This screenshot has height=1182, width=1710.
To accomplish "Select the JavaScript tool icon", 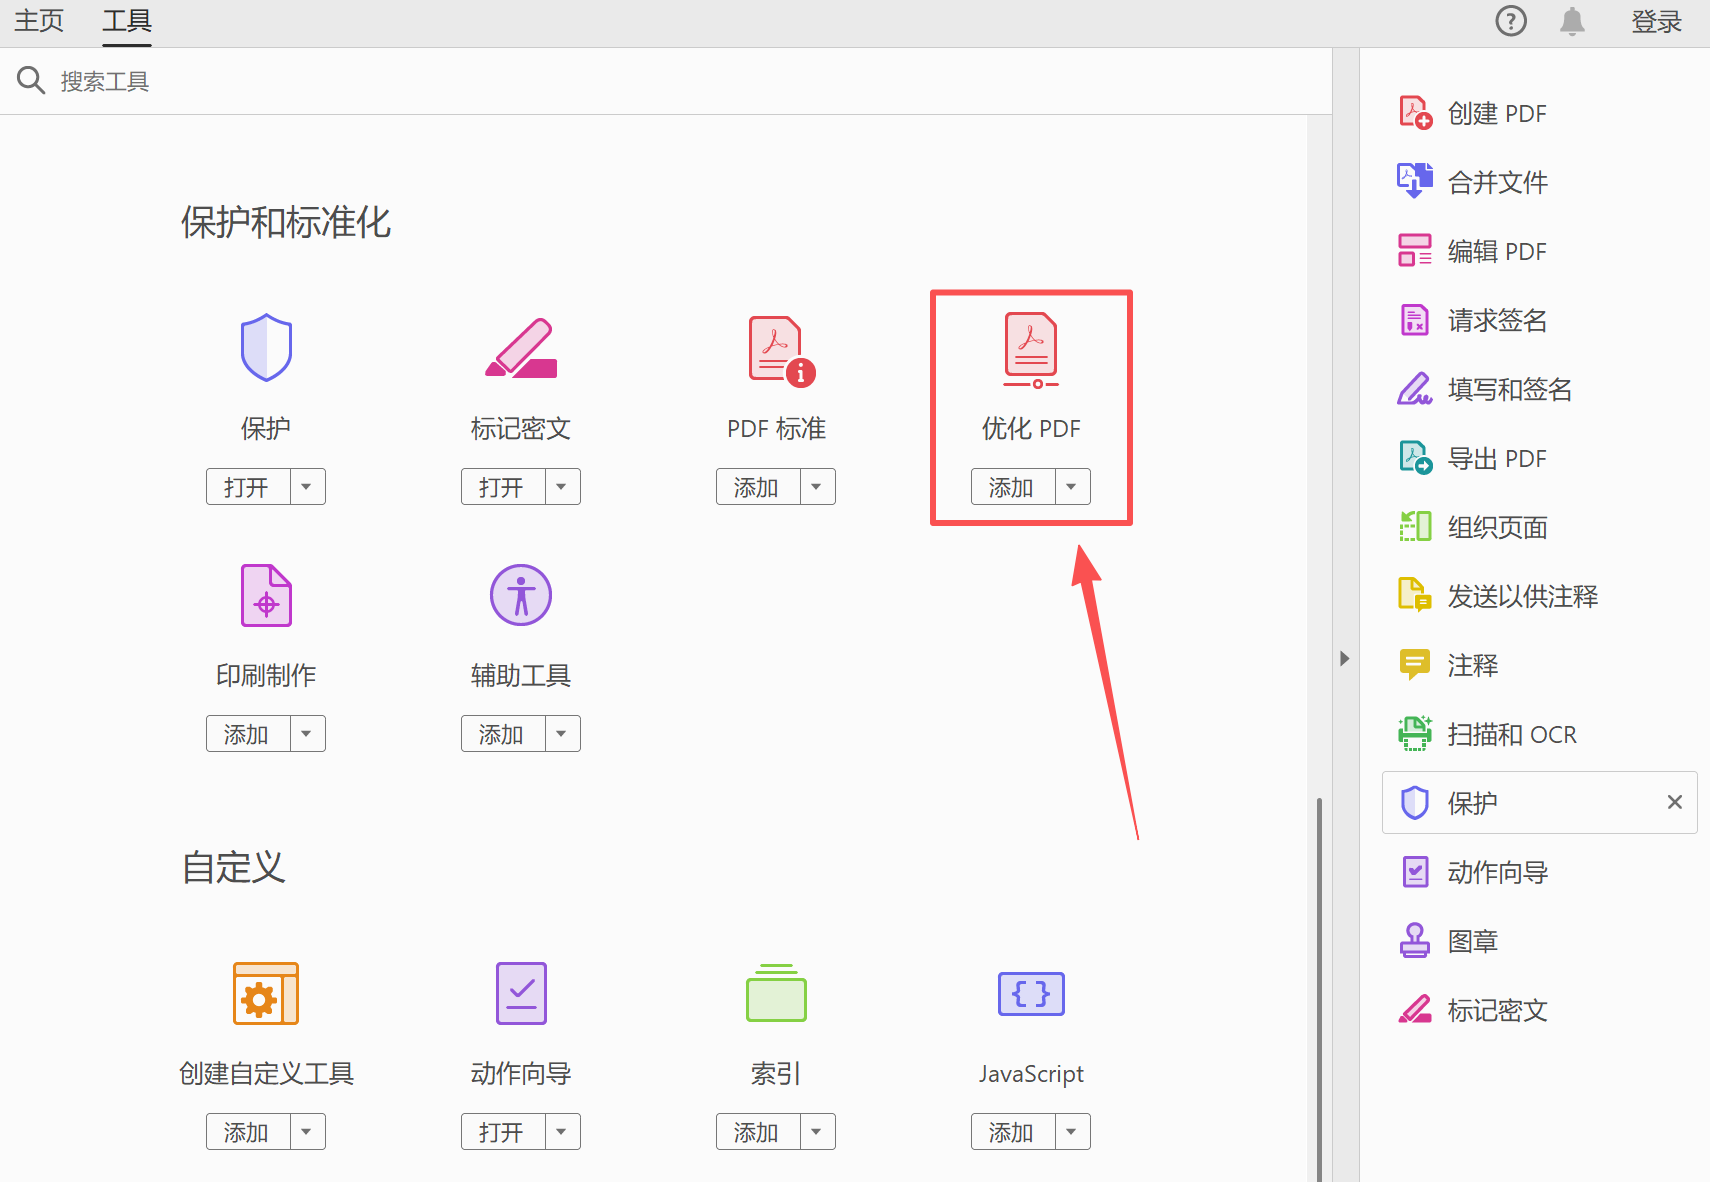I will [x=1030, y=993].
